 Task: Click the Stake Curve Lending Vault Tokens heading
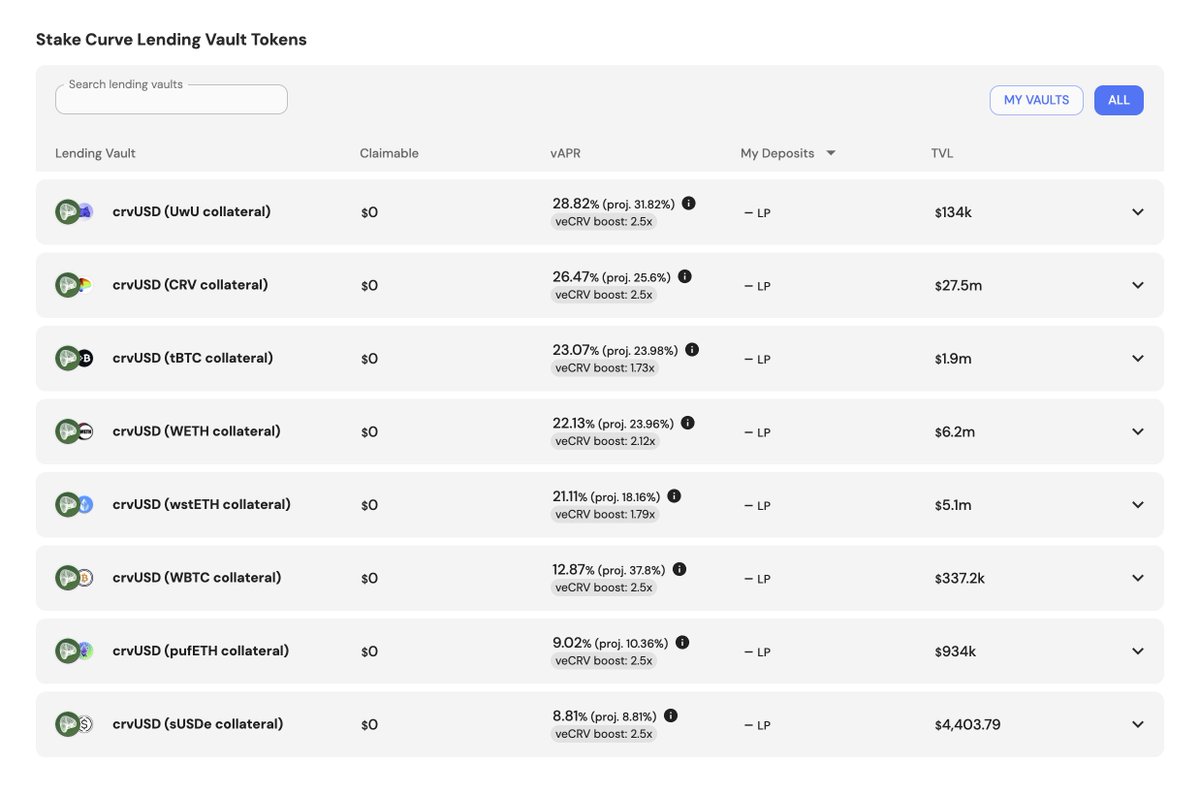click(171, 40)
